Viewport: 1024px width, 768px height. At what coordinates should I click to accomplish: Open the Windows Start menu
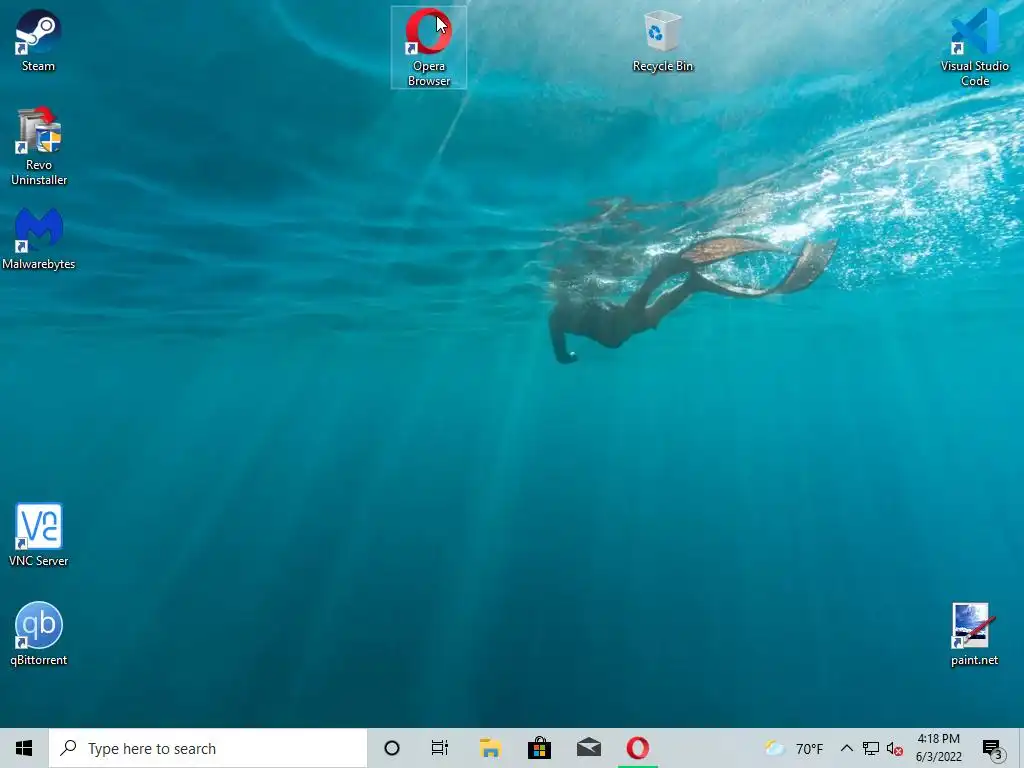[24, 748]
